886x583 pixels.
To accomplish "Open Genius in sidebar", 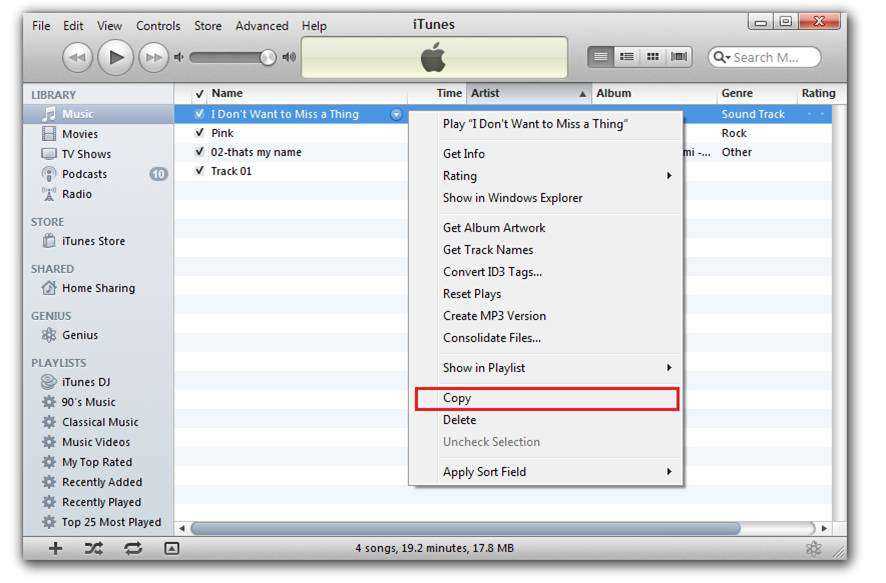I will 98,335.
